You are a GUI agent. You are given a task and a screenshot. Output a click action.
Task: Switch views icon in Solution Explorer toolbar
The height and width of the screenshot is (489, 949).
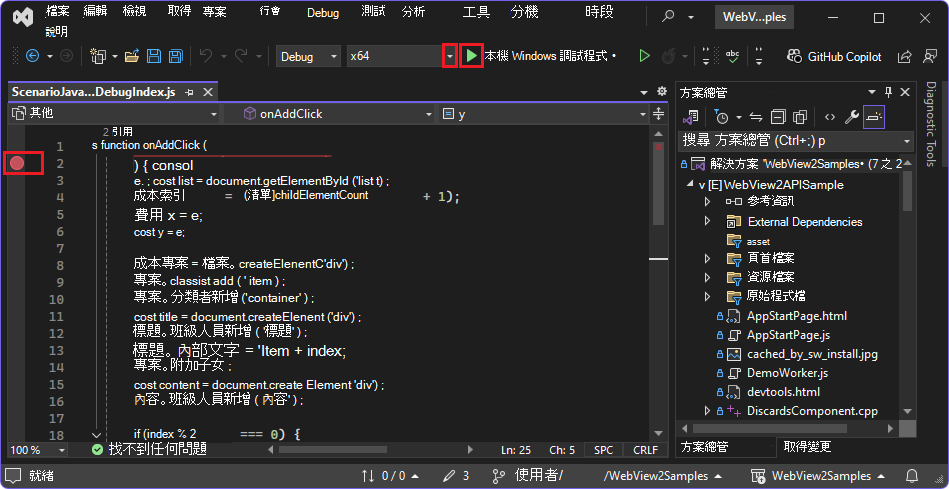693,117
